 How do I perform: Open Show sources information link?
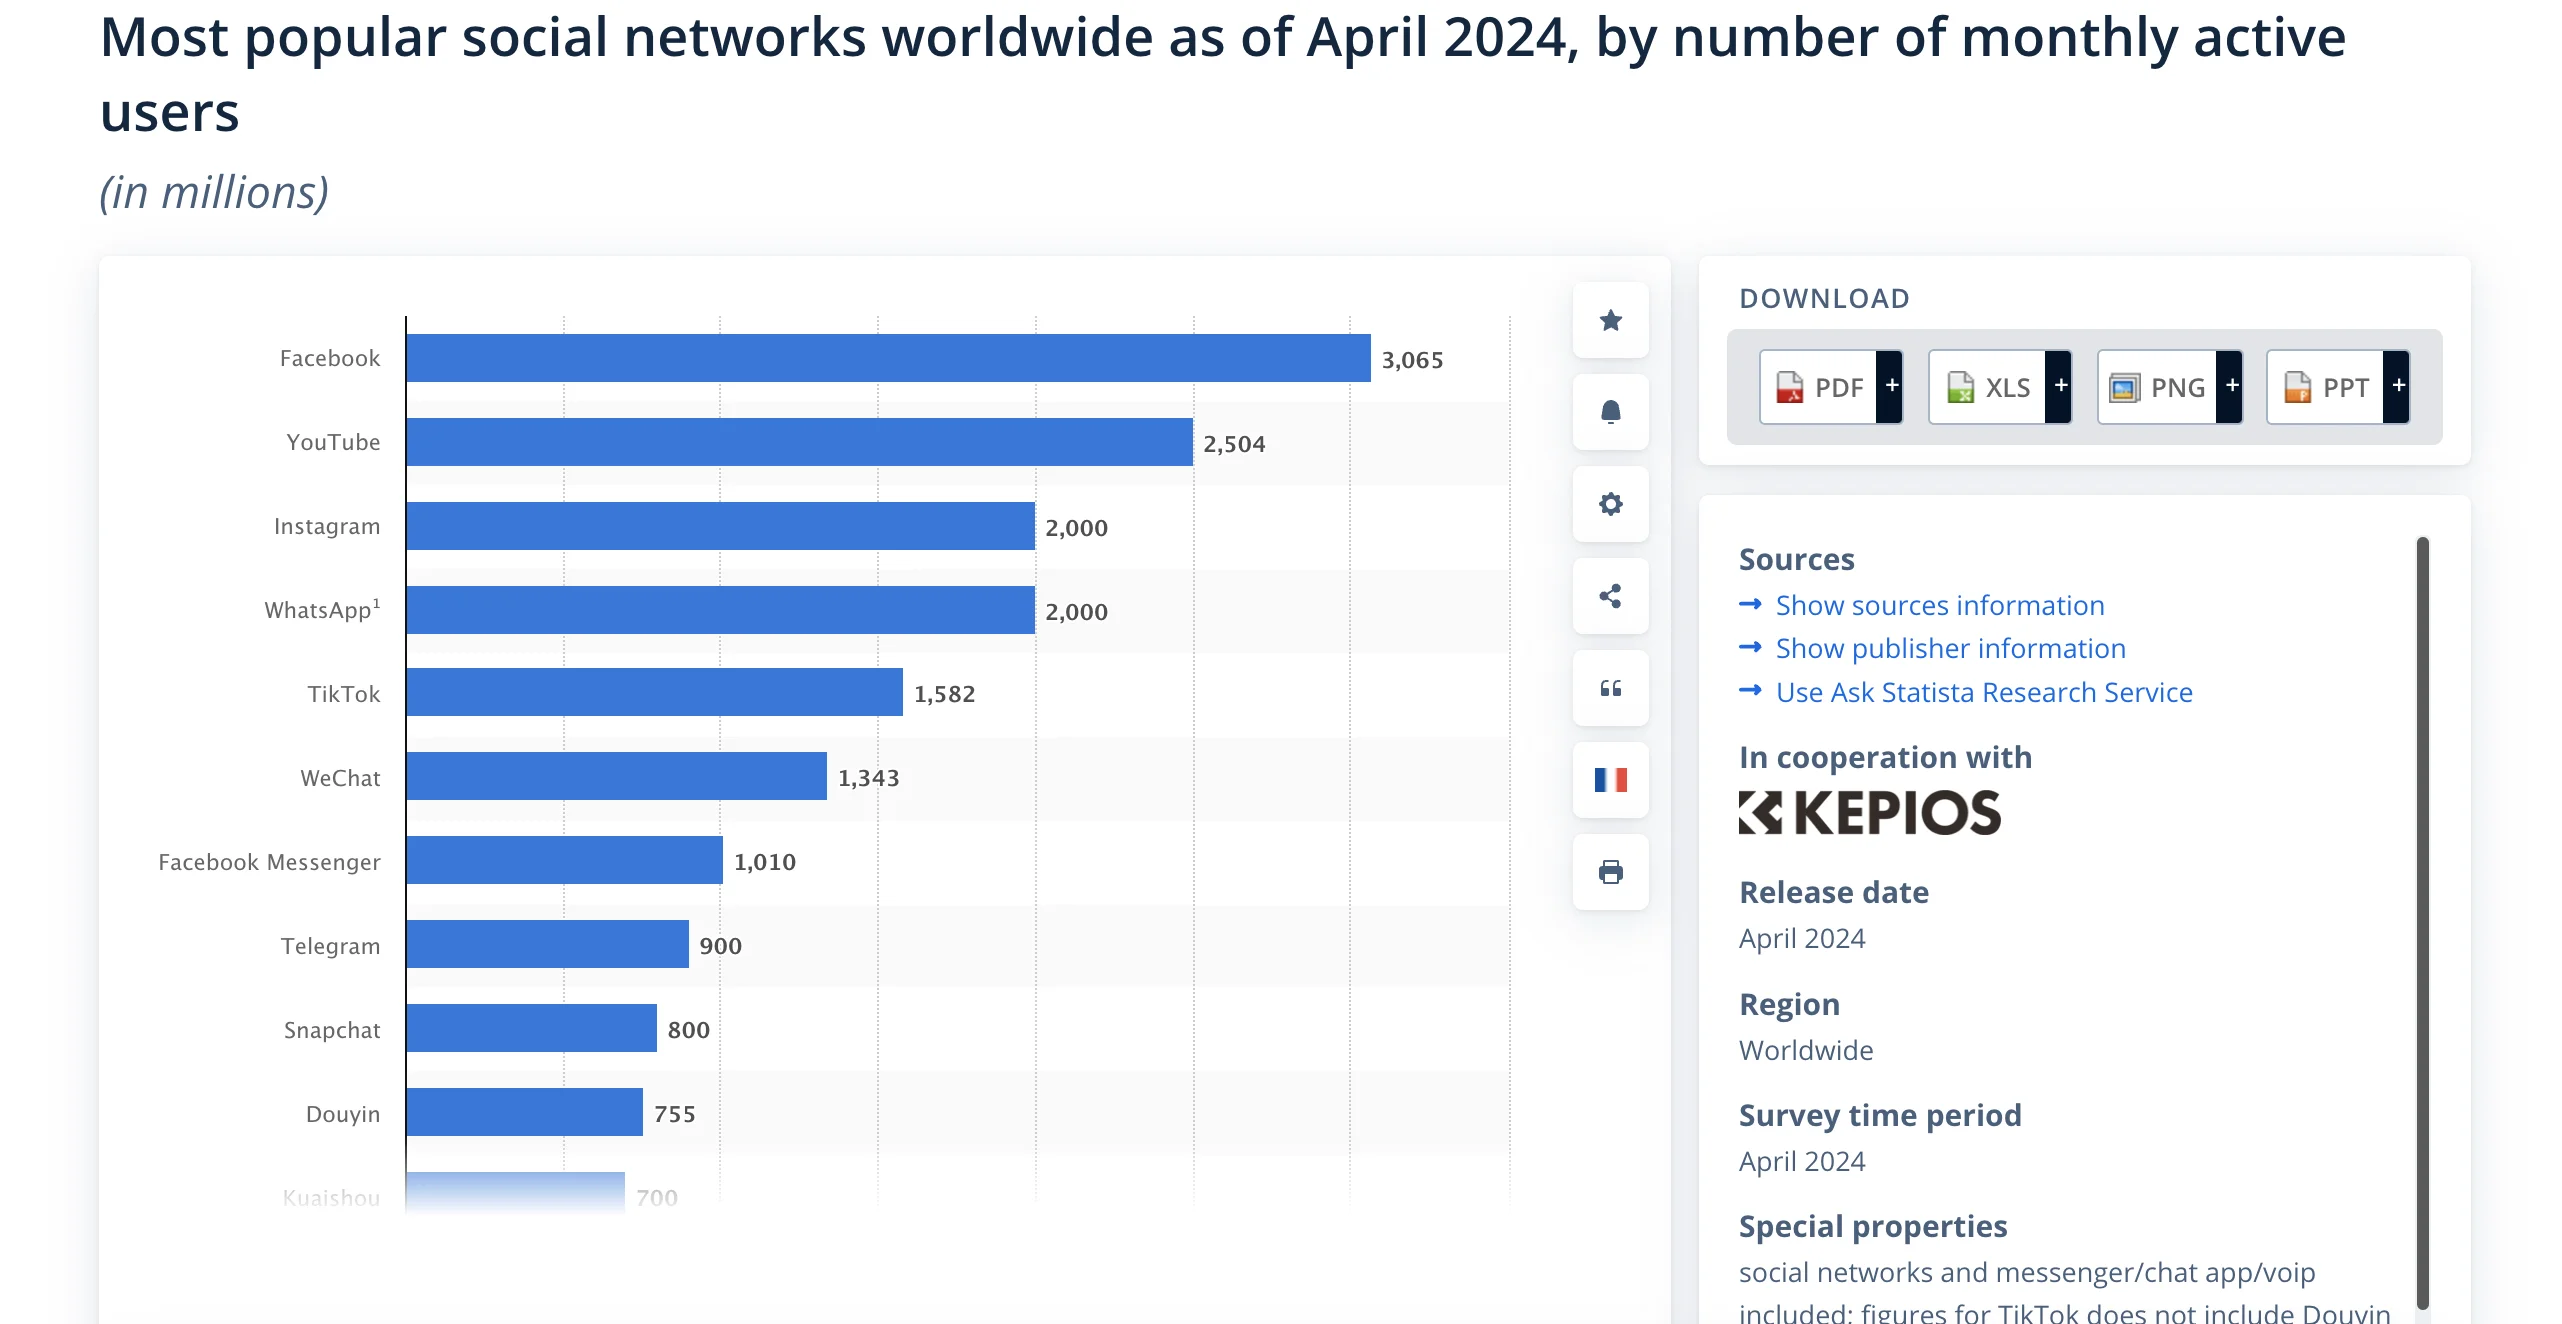point(1940,605)
